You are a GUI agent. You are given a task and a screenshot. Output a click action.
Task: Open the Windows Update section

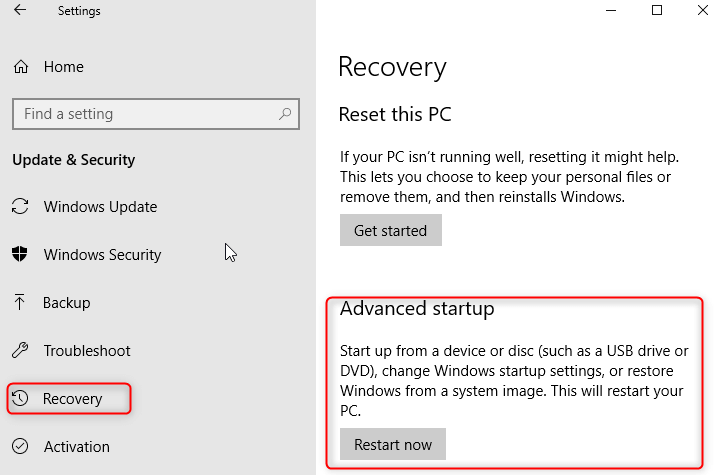[100, 207]
